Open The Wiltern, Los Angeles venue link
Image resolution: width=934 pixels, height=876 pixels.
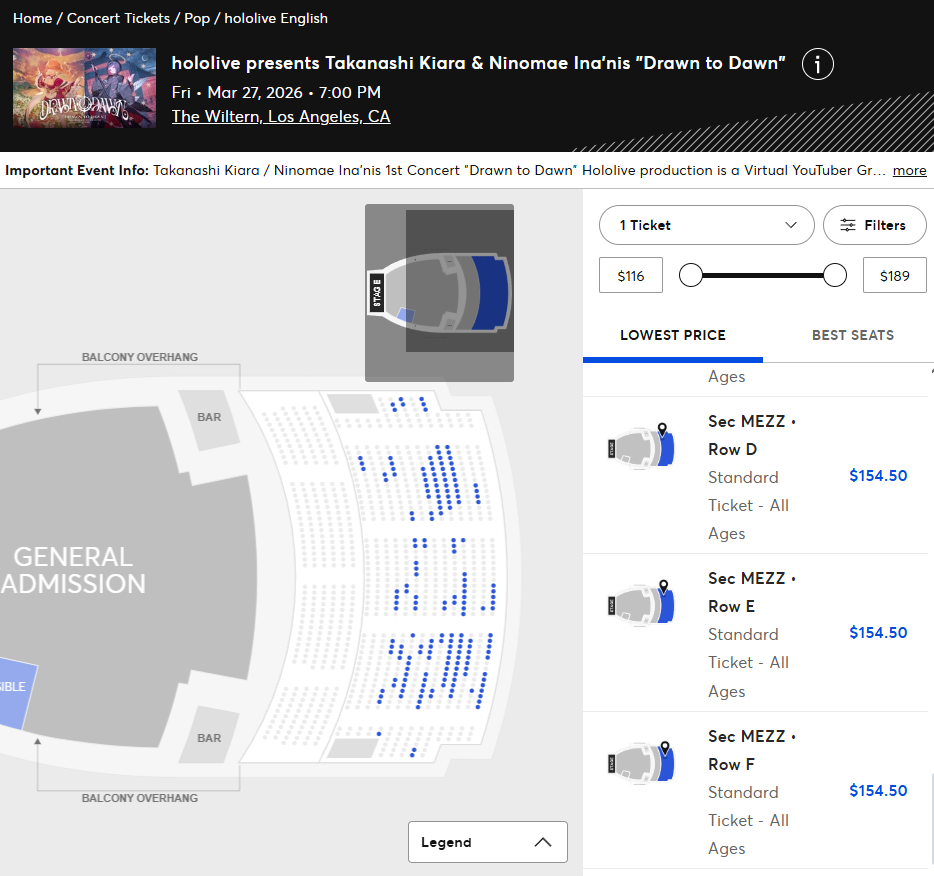(x=281, y=117)
